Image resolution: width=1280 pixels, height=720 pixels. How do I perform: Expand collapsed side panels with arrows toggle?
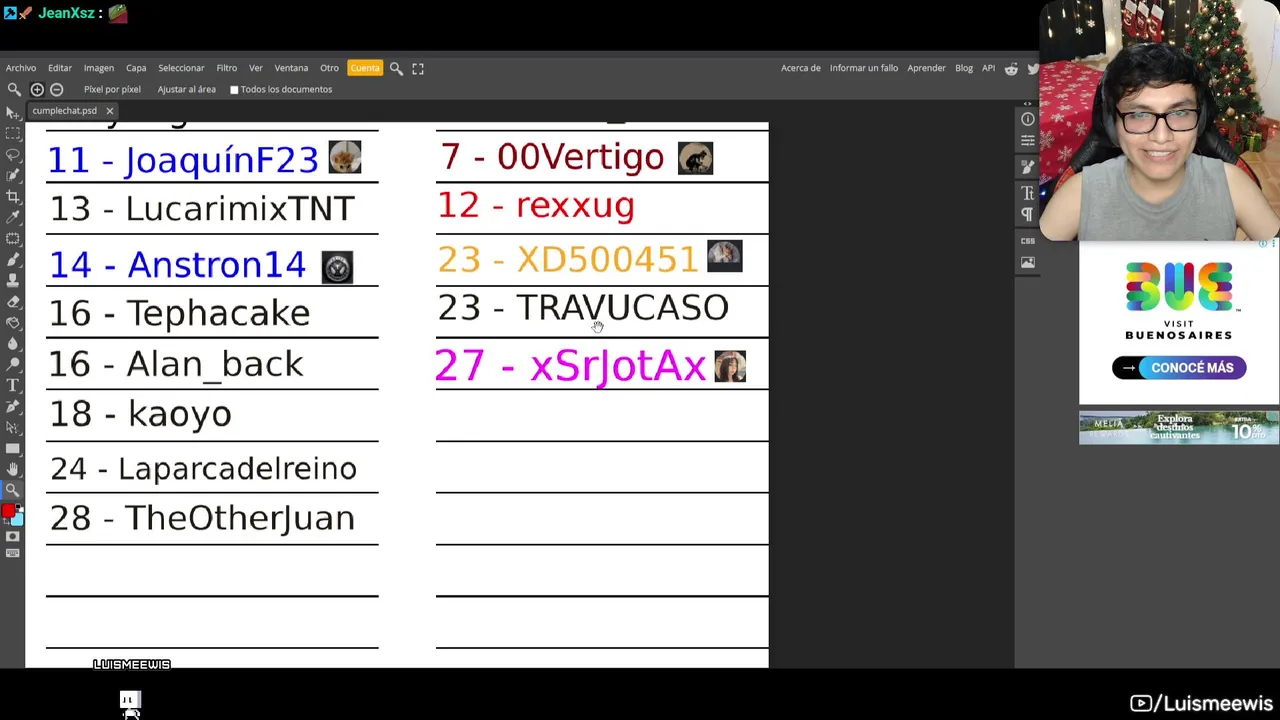(x=1027, y=103)
